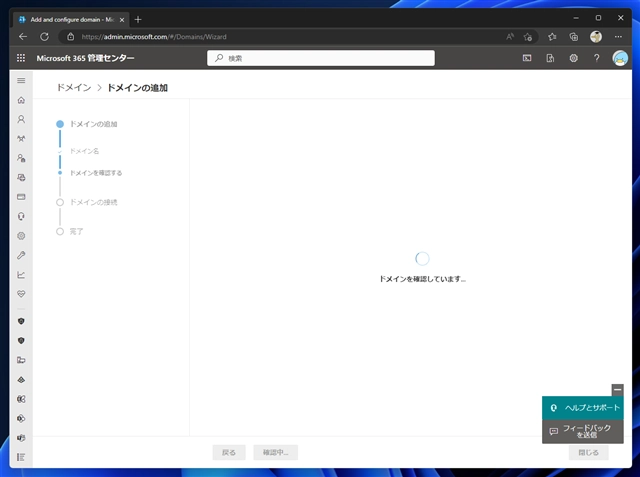This screenshot has width=640, height=477.
Task: Collapse the navigation menu hamburger icon
Action: point(21,80)
